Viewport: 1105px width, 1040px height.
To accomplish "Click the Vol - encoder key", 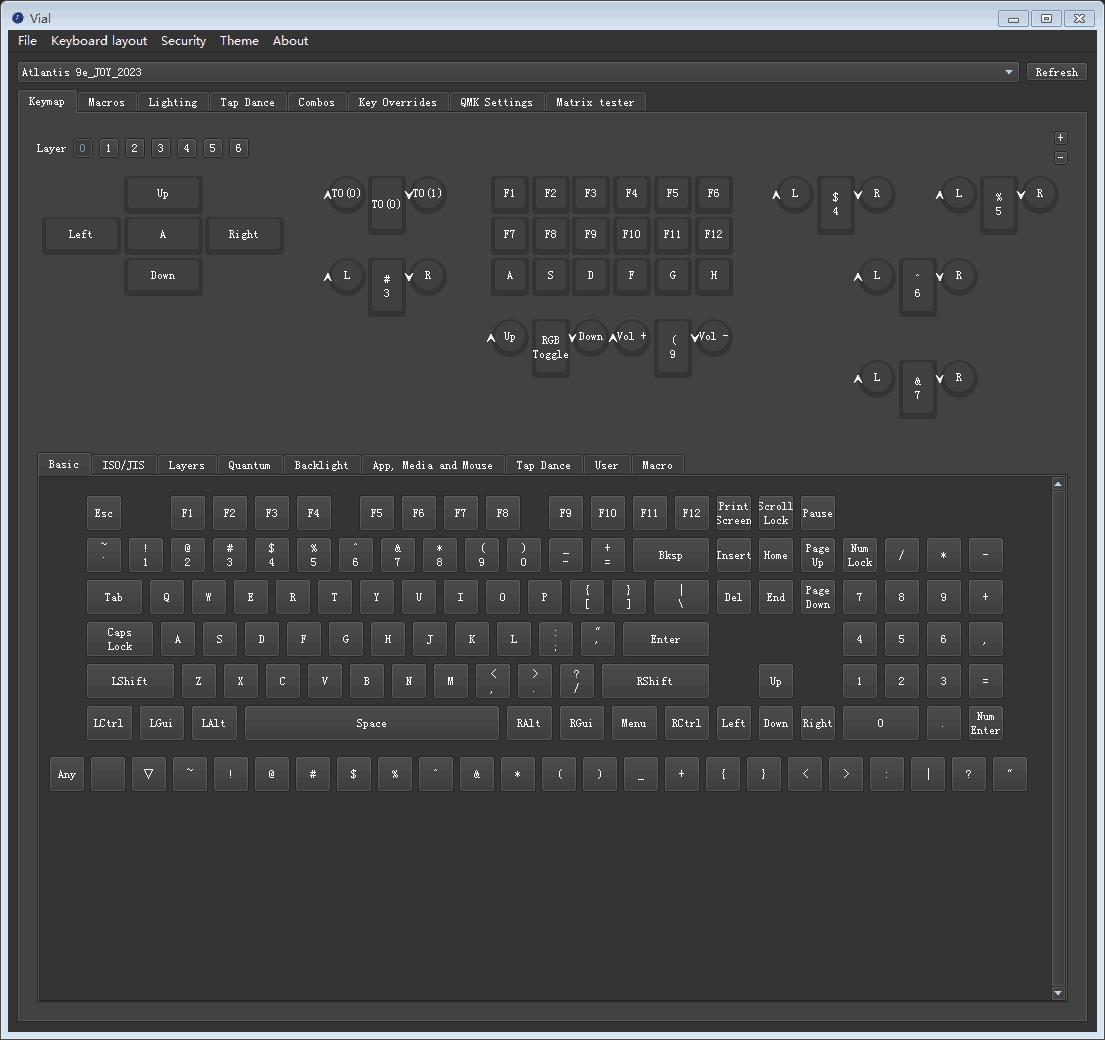I will click(713, 337).
